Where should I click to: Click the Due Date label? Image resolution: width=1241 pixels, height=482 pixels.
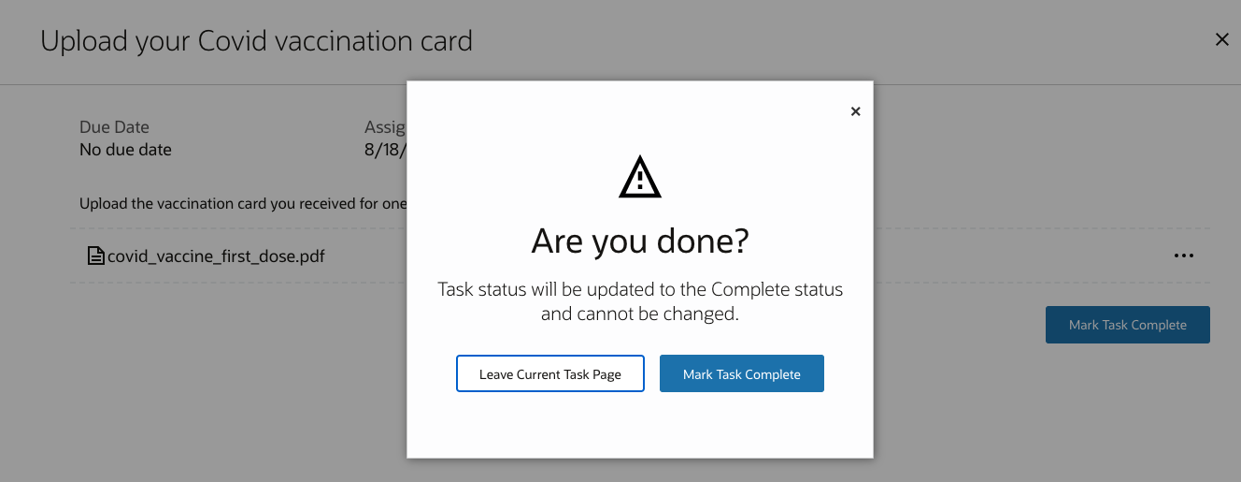(114, 127)
